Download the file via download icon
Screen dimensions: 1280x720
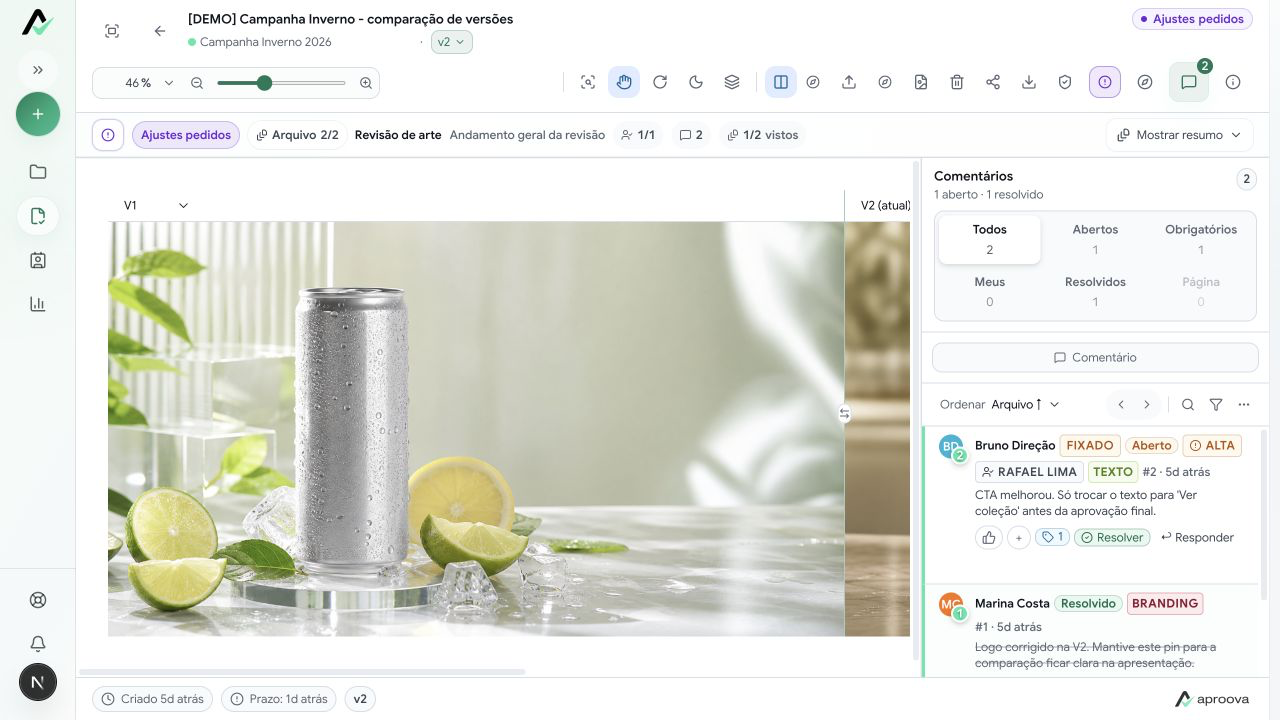[1029, 82]
